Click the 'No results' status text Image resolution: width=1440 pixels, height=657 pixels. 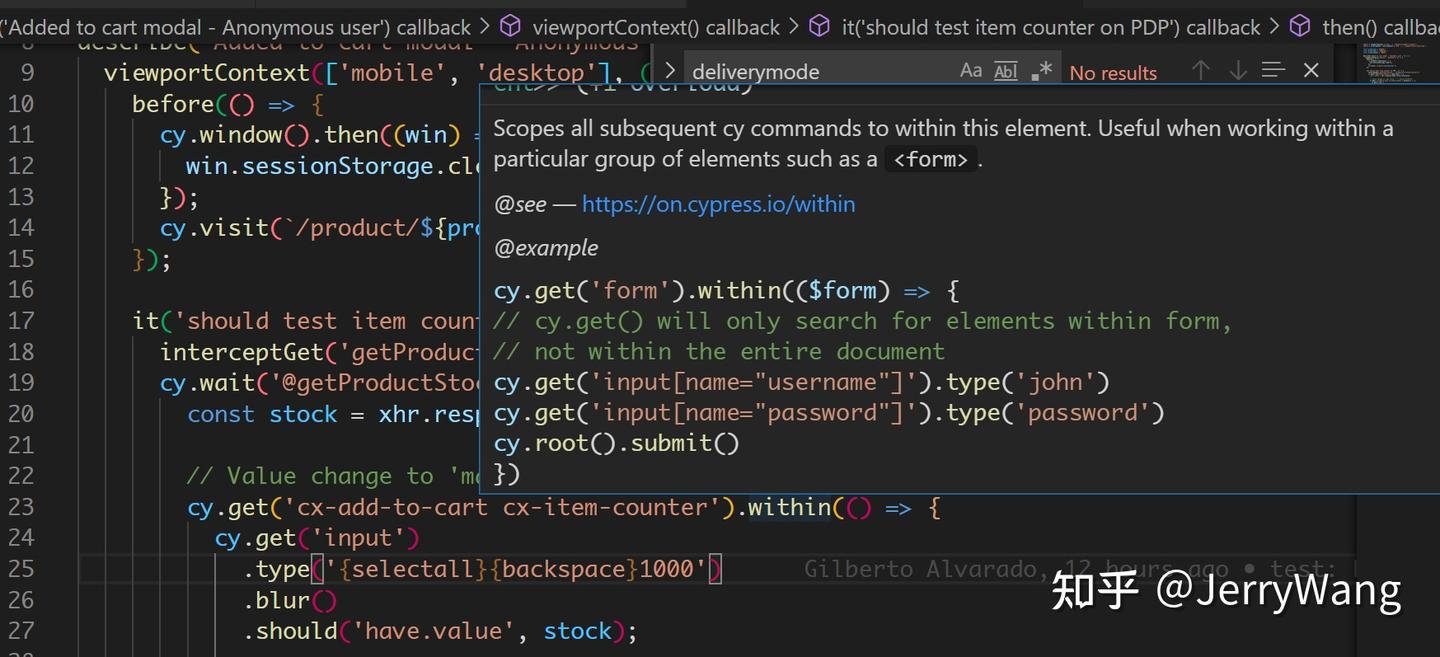pos(1113,72)
